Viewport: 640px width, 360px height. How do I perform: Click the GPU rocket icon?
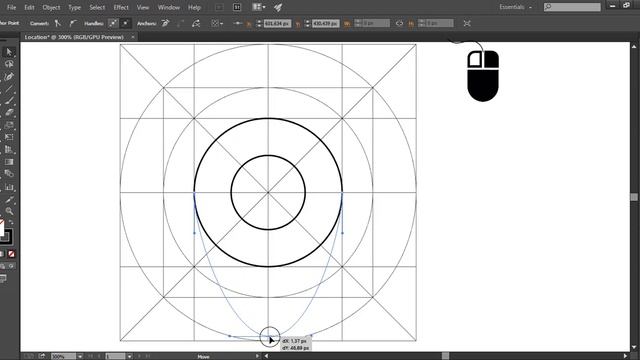(278, 7)
